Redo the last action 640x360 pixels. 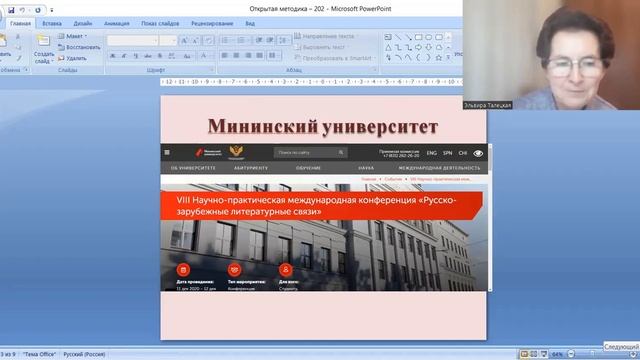point(38,10)
